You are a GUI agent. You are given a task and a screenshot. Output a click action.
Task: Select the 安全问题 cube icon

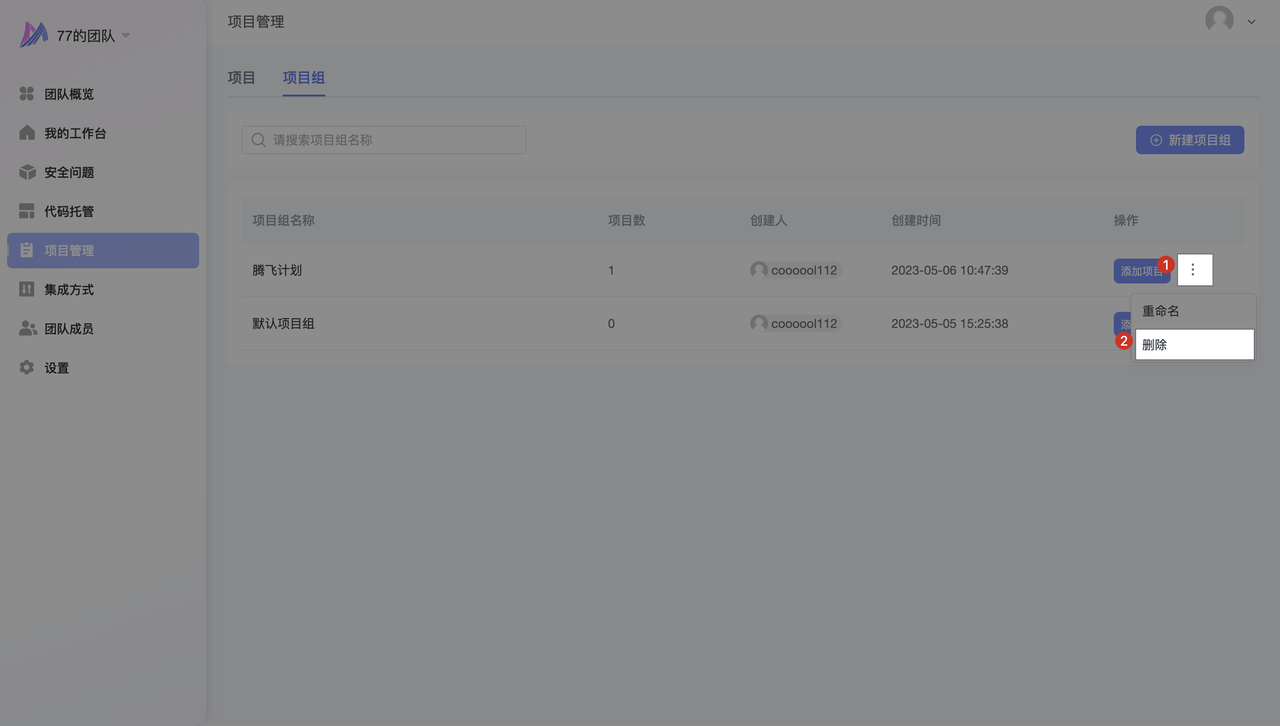tap(27, 172)
